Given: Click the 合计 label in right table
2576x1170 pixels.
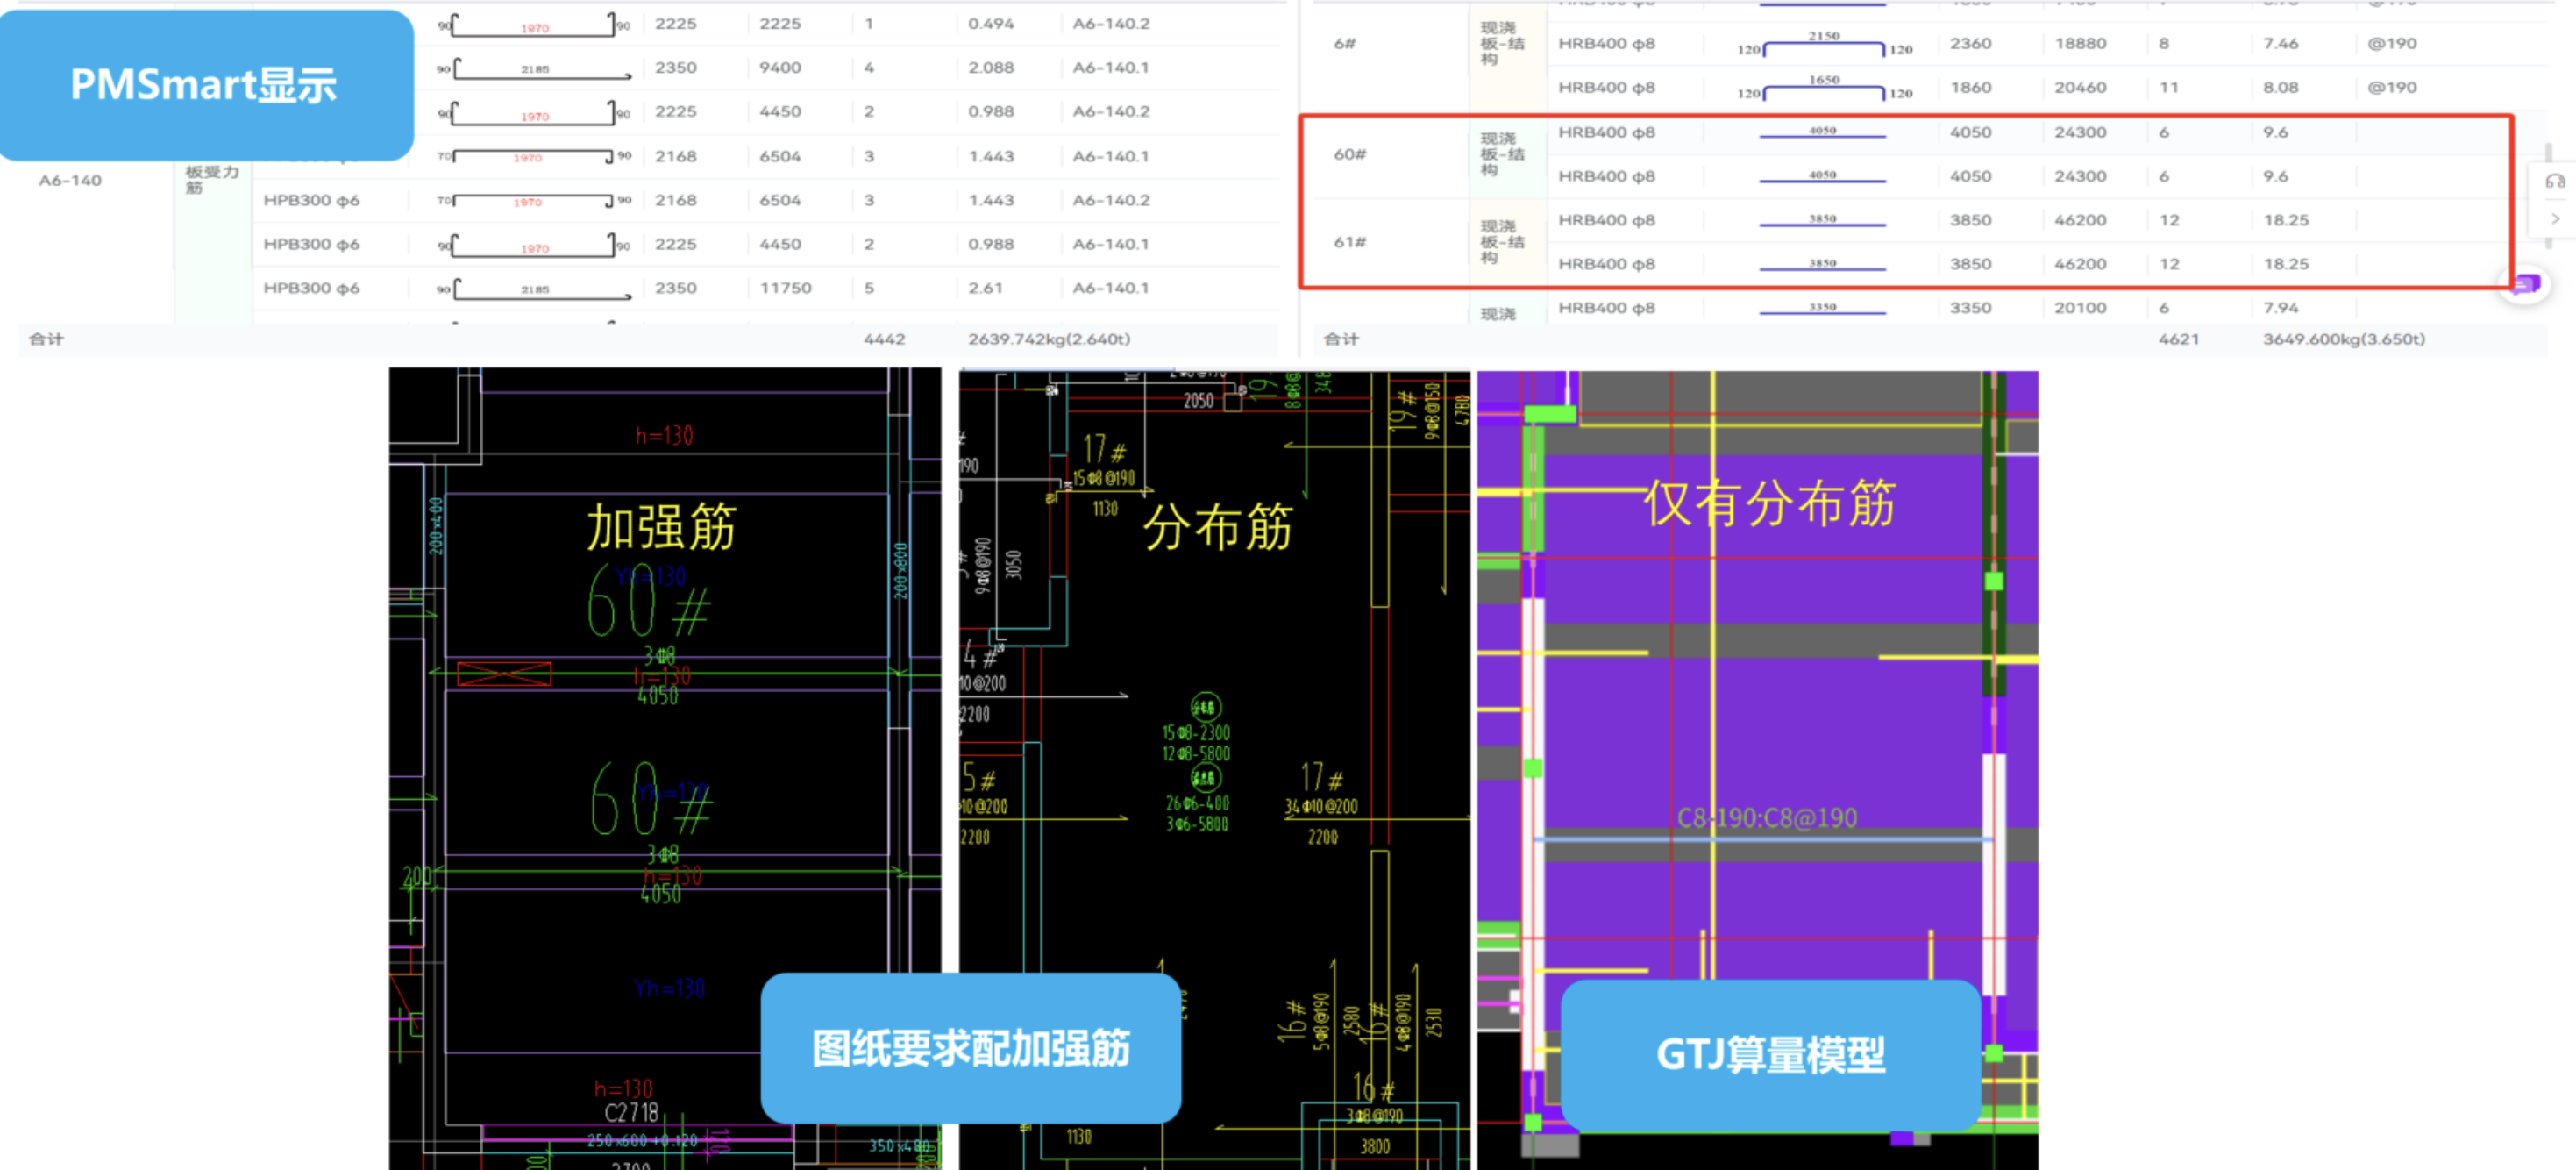Looking at the screenshot, I should tap(1341, 340).
